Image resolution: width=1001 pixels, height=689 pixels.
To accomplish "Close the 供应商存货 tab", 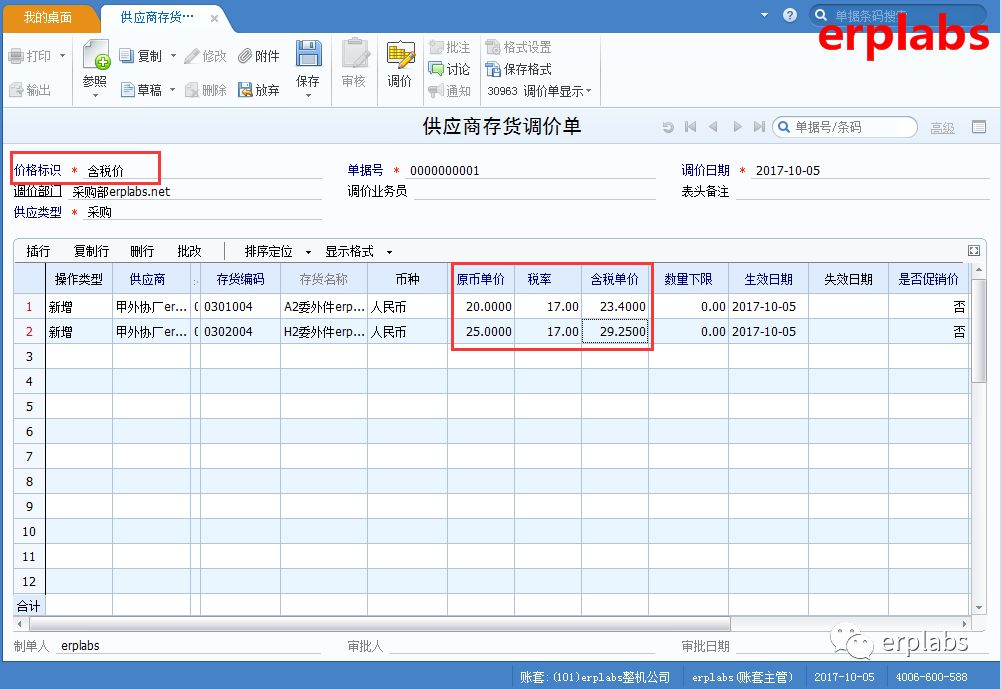I will pos(214,19).
